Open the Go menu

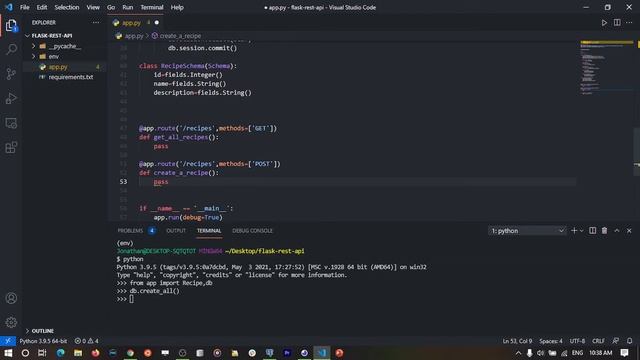(x=111, y=7)
